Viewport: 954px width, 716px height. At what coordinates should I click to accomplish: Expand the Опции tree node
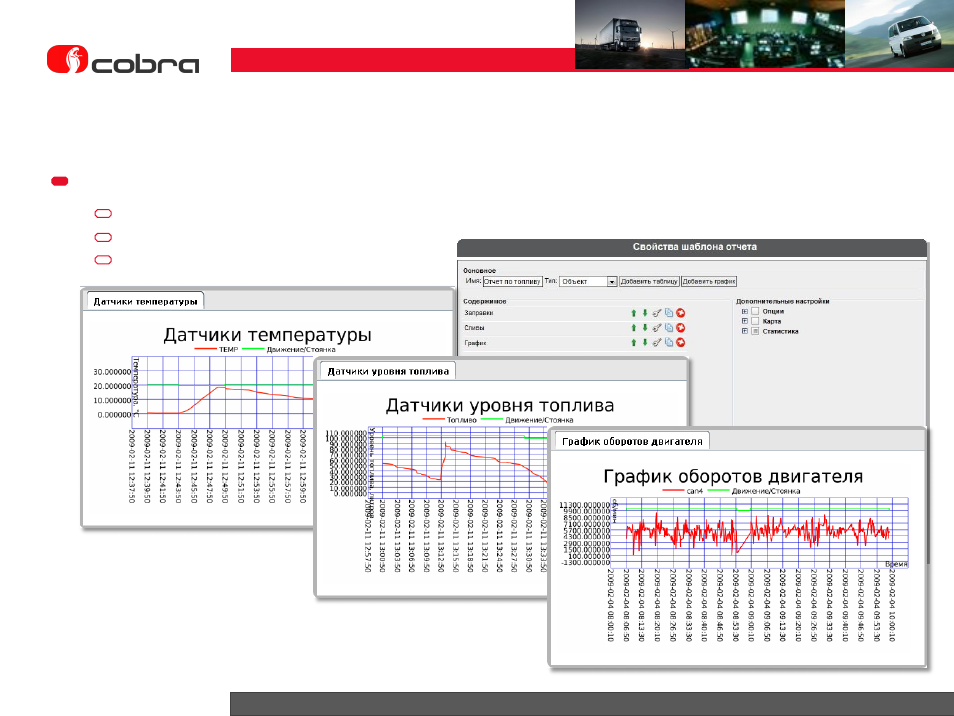745,311
